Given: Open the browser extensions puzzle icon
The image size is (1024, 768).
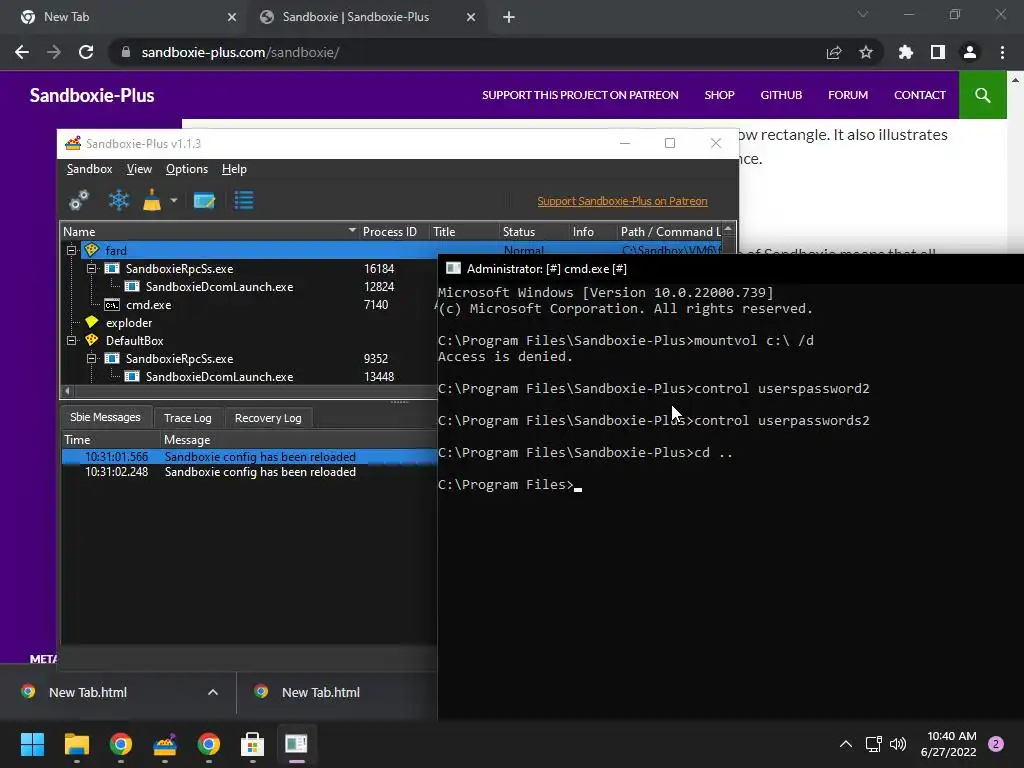Looking at the screenshot, I should click(x=906, y=52).
